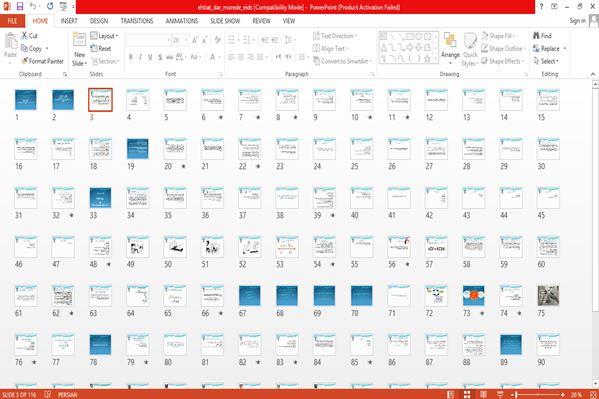The image size is (599, 399).
Task: Open the Shape Outline dropdown
Action: tap(503, 48)
